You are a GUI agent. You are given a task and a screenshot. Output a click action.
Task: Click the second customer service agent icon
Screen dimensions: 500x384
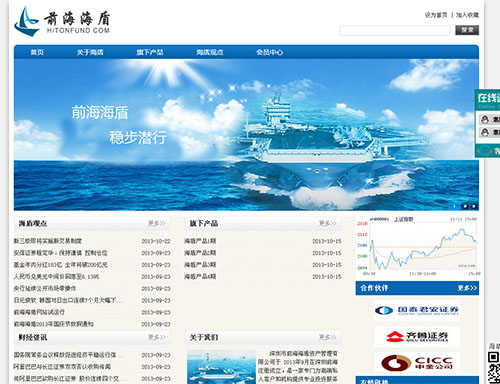pyautogui.click(x=485, y=132)
